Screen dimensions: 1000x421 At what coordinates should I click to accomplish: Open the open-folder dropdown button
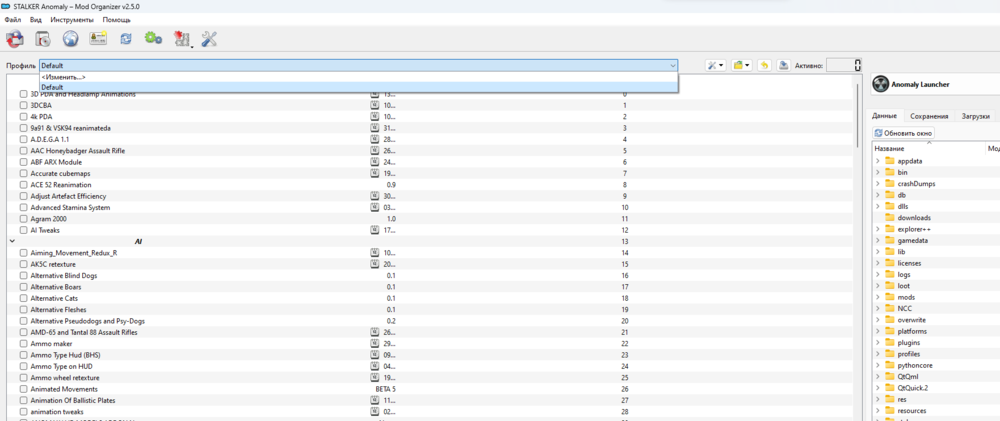click(741, 65)
